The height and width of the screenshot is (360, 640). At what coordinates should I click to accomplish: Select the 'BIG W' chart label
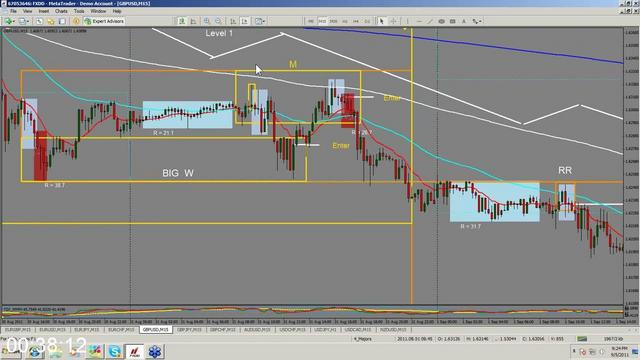coord(178,173)
